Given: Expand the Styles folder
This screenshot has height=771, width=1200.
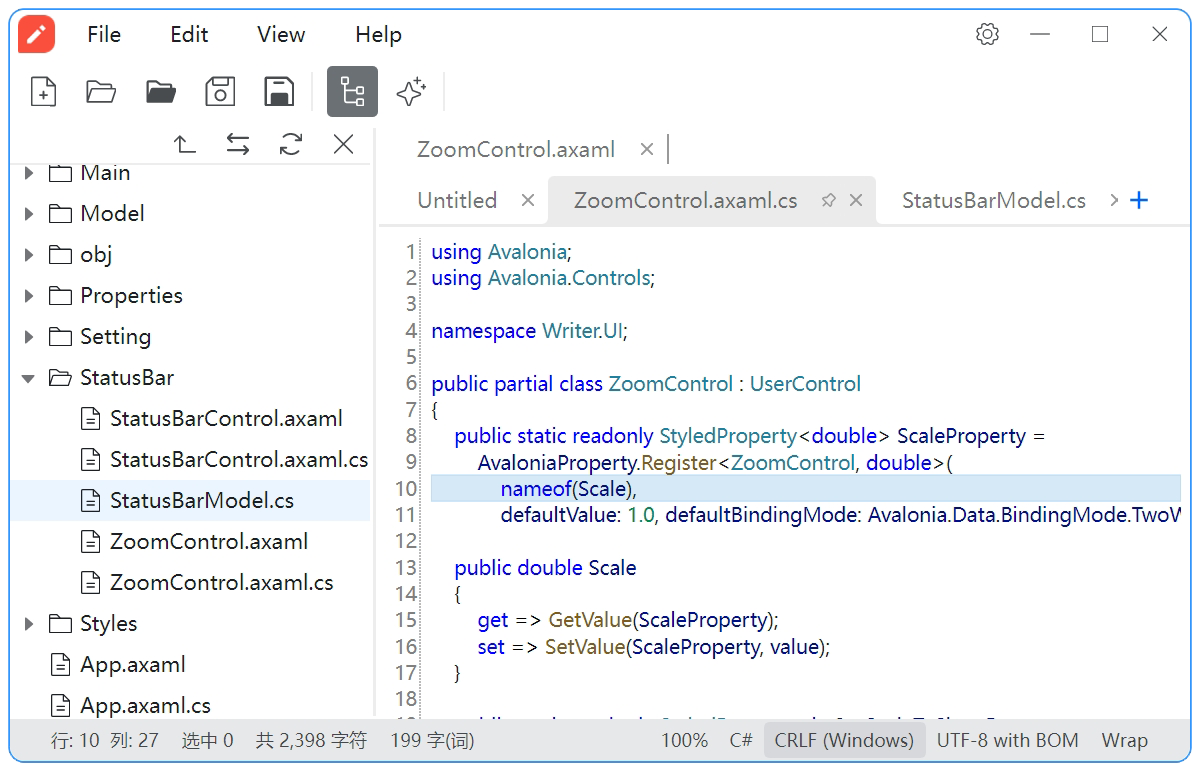Looking at the screenshot, I should pos(29,624).
